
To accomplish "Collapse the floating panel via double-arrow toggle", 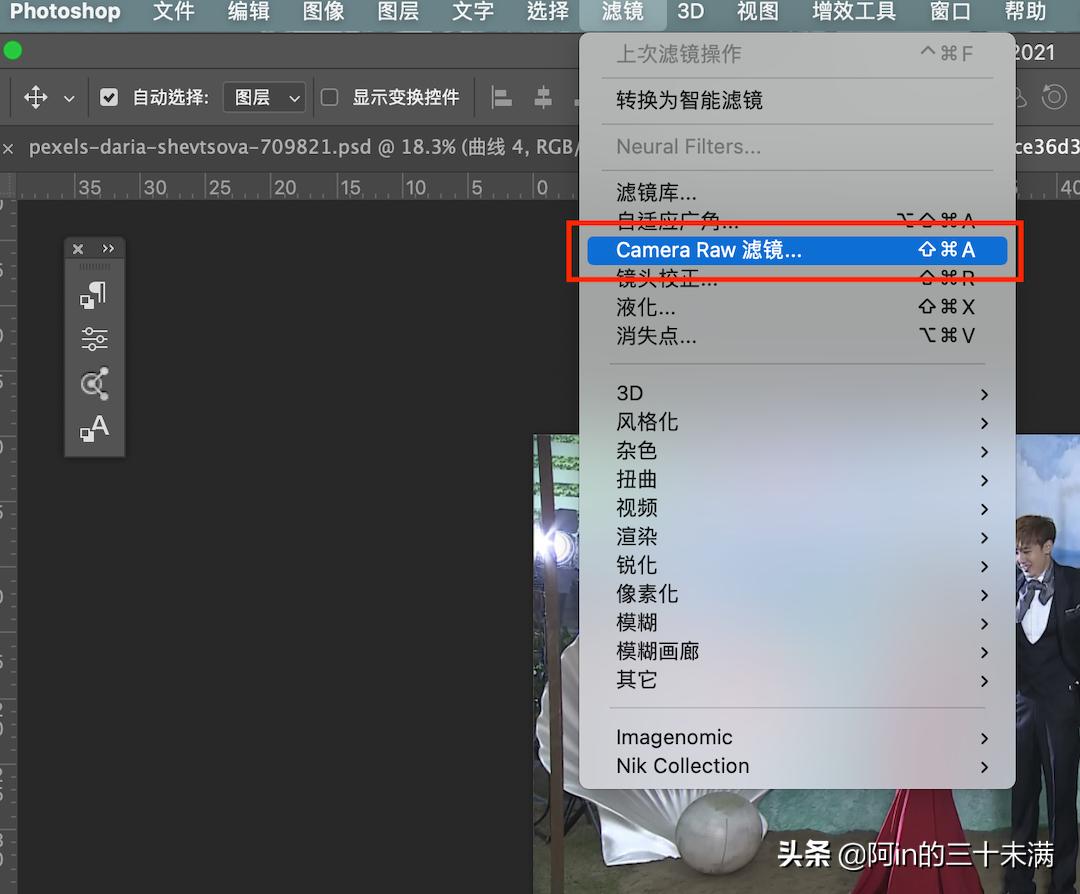I will 110,247.
